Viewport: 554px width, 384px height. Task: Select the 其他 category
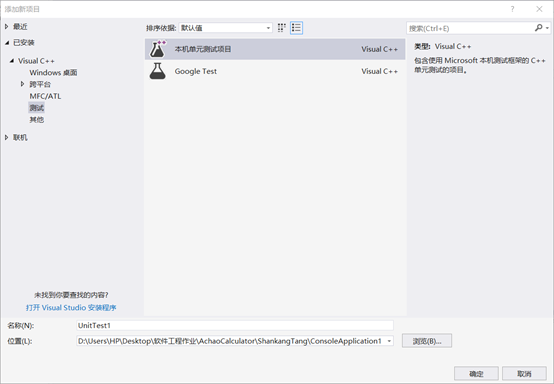[x=37, y=120]
